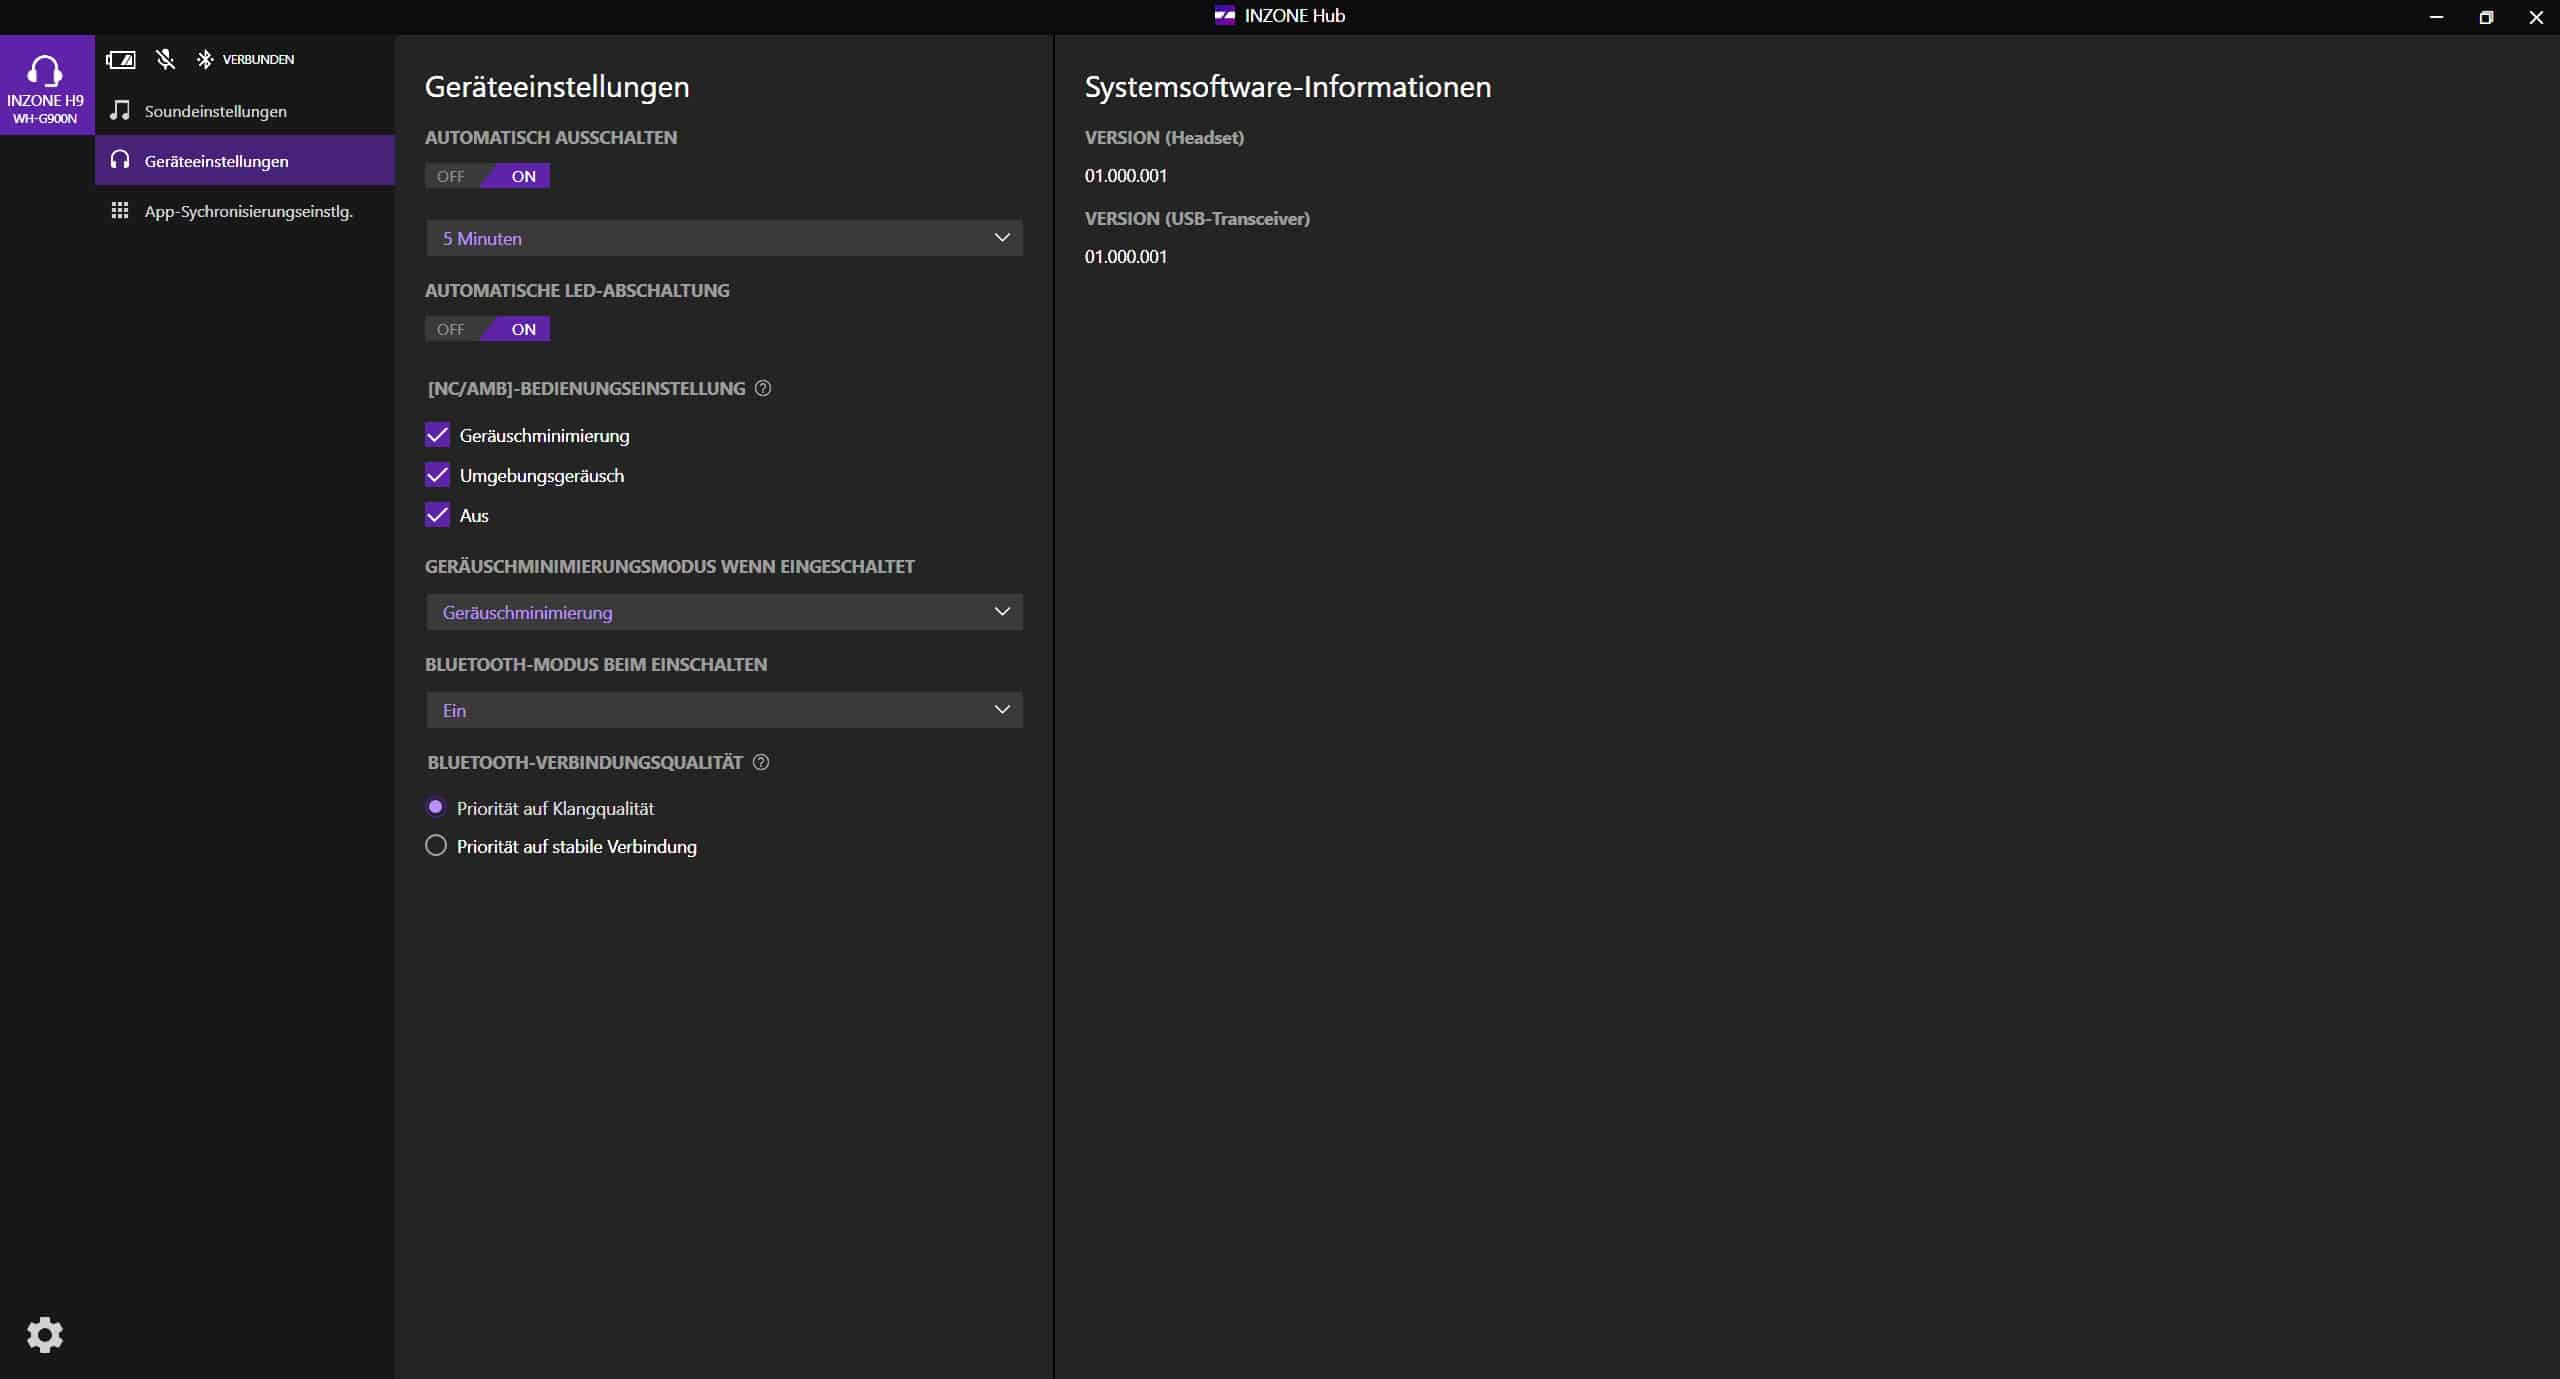Image resolution: width=2560 pixels, height=1379 pixels.
Task: Expand the Geräuschminimierungsmodus dropdown
Action: [x=724, y=612]
